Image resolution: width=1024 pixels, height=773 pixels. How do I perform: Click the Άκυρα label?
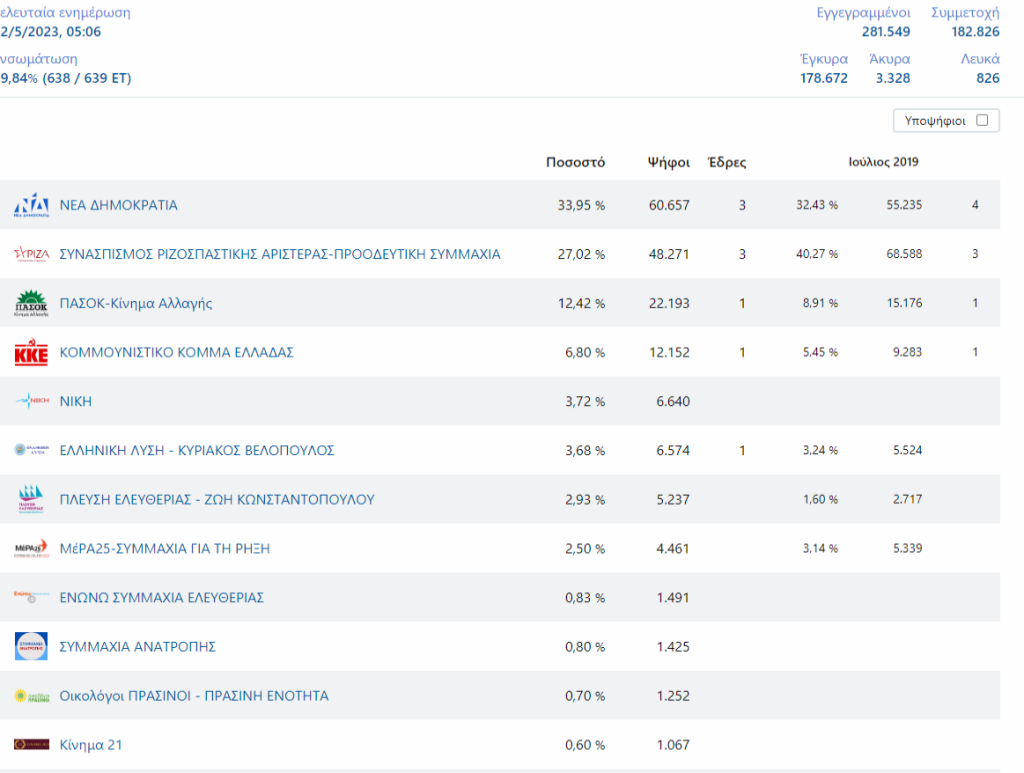pyautogui.click(x=889, y=59)
